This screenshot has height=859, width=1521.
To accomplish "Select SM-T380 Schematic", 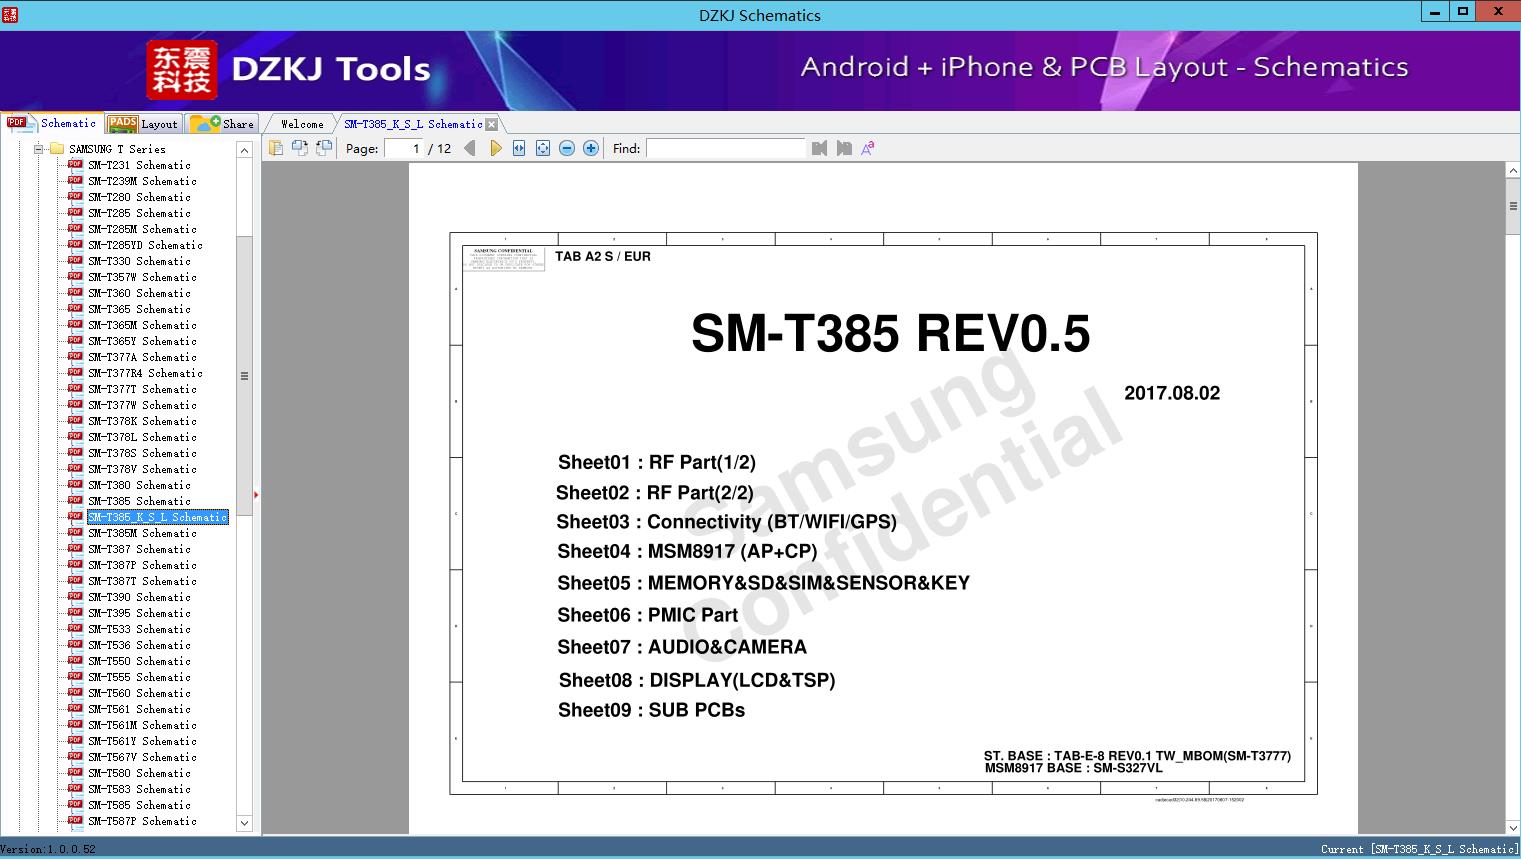I will click(x=139, y=485).
